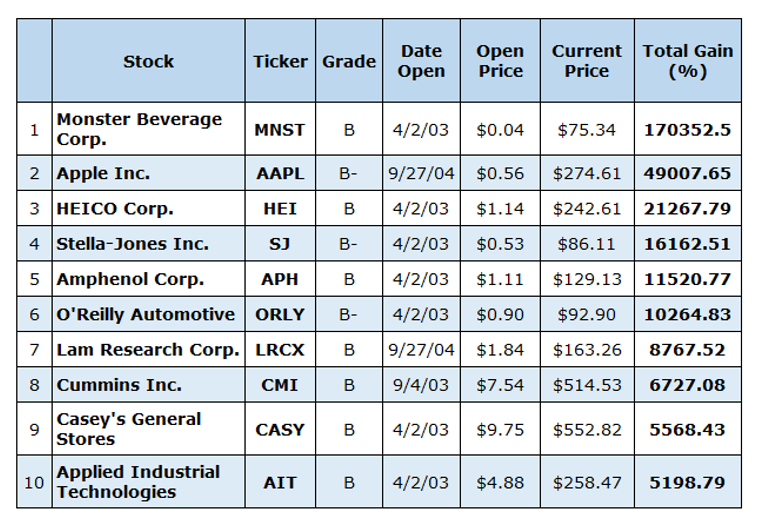
Task: Click the MNST ticker symbol
Action: click(x=280, y=129)
